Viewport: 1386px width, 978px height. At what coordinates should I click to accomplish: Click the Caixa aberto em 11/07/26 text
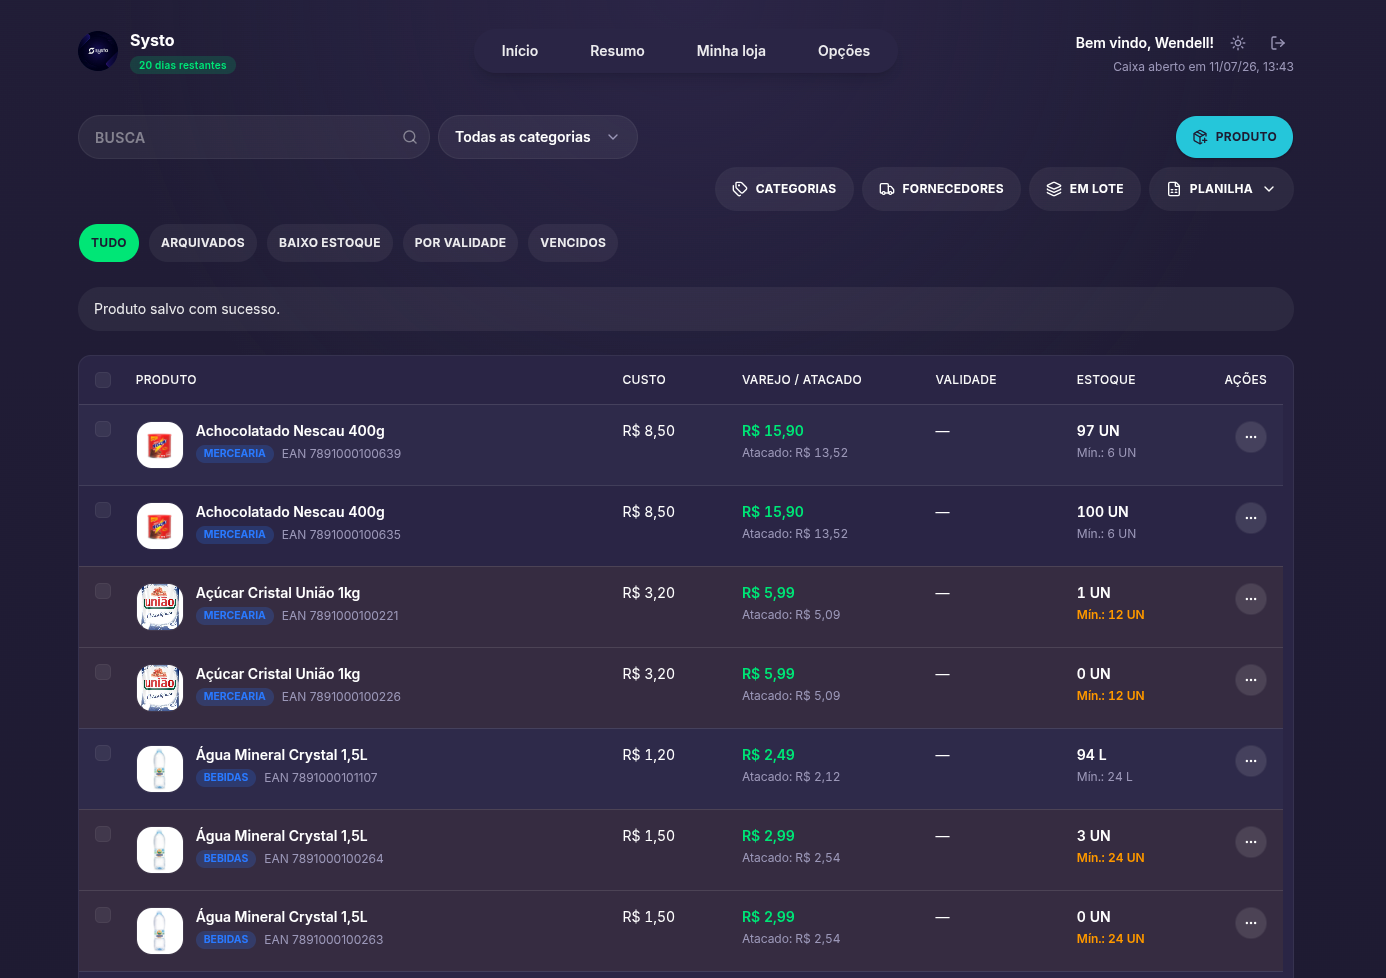pyautogui.click(x=1203, y=67)
